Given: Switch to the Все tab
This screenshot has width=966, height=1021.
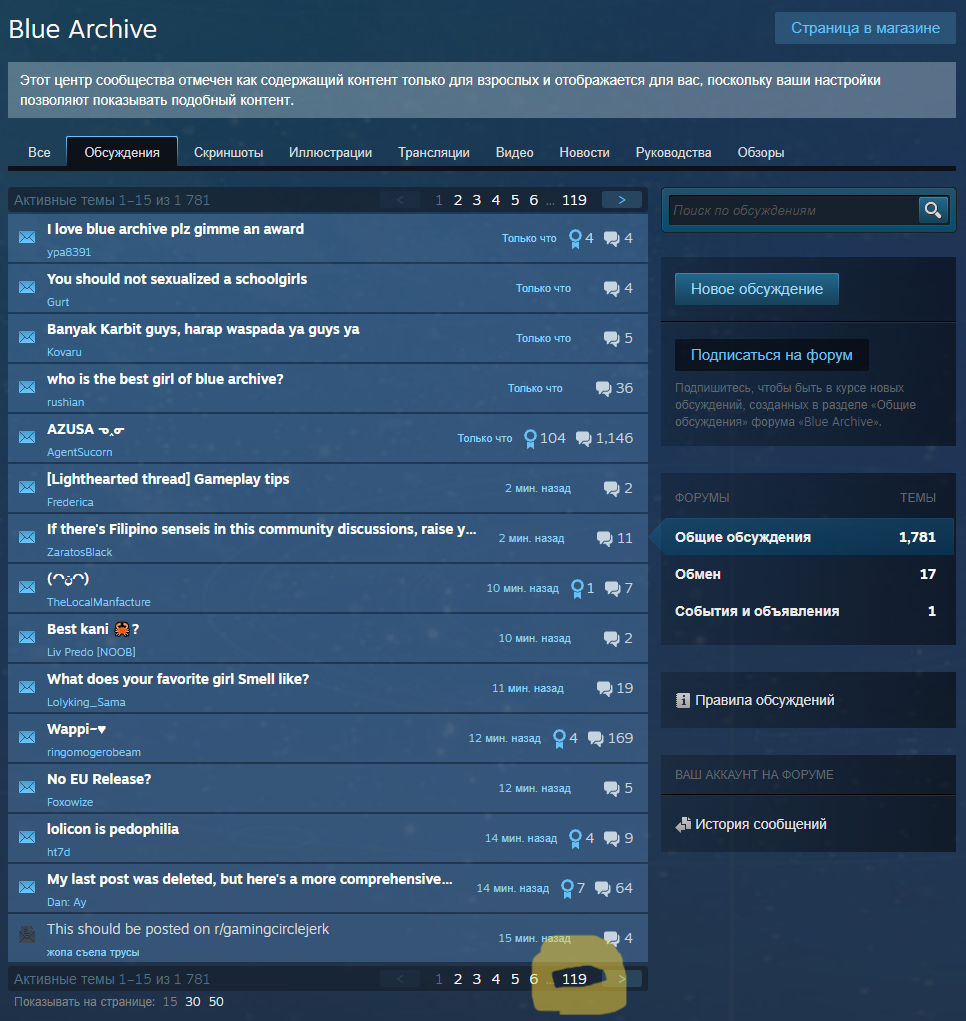Looking at the screenshot, I should coord(39,152).
